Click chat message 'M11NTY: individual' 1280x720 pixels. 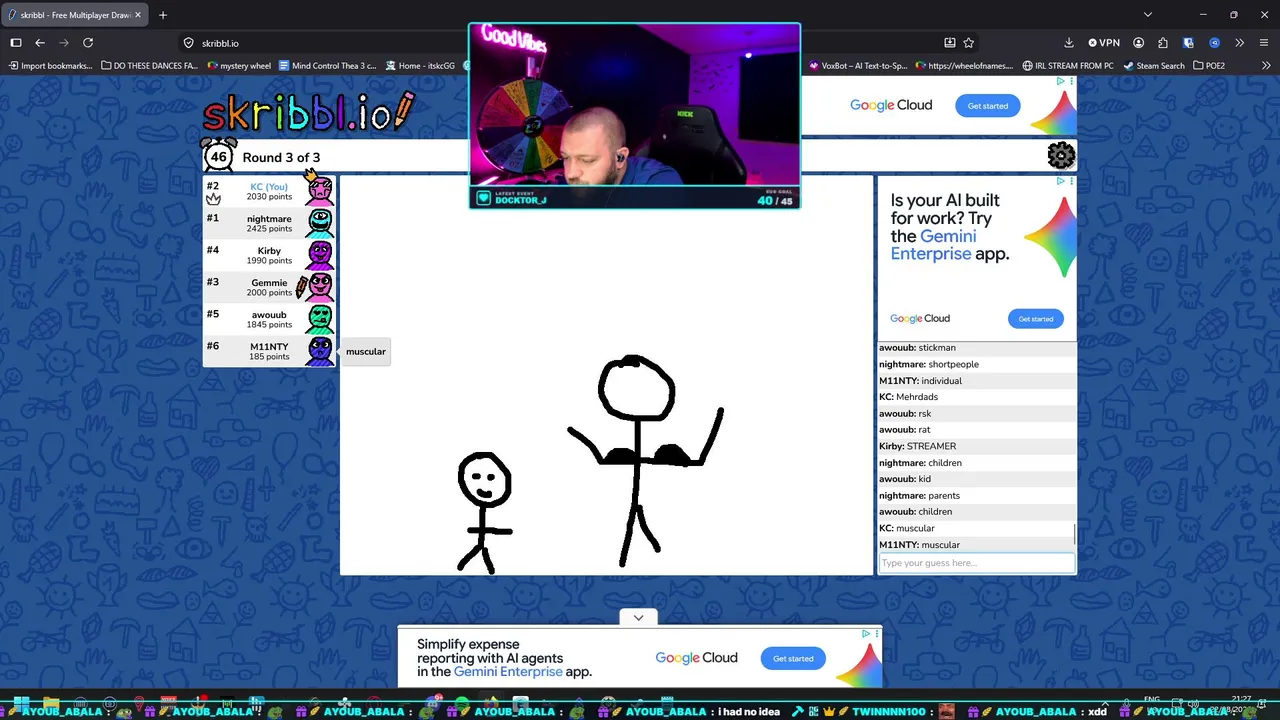coord(920,381)
